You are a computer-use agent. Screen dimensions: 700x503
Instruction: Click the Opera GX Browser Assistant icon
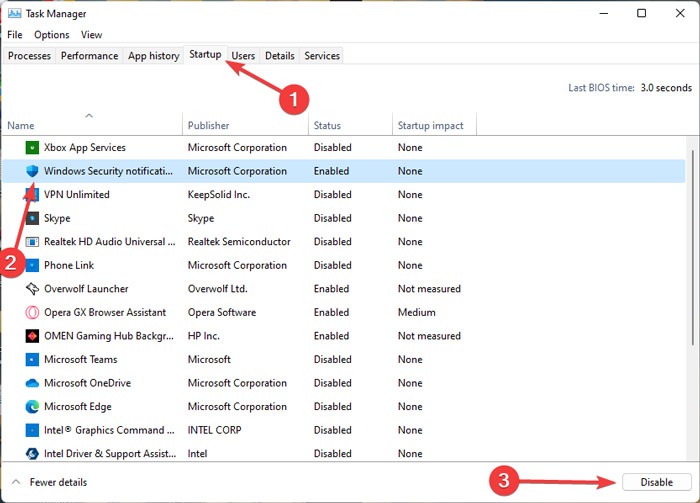click(x=32, y=312)
